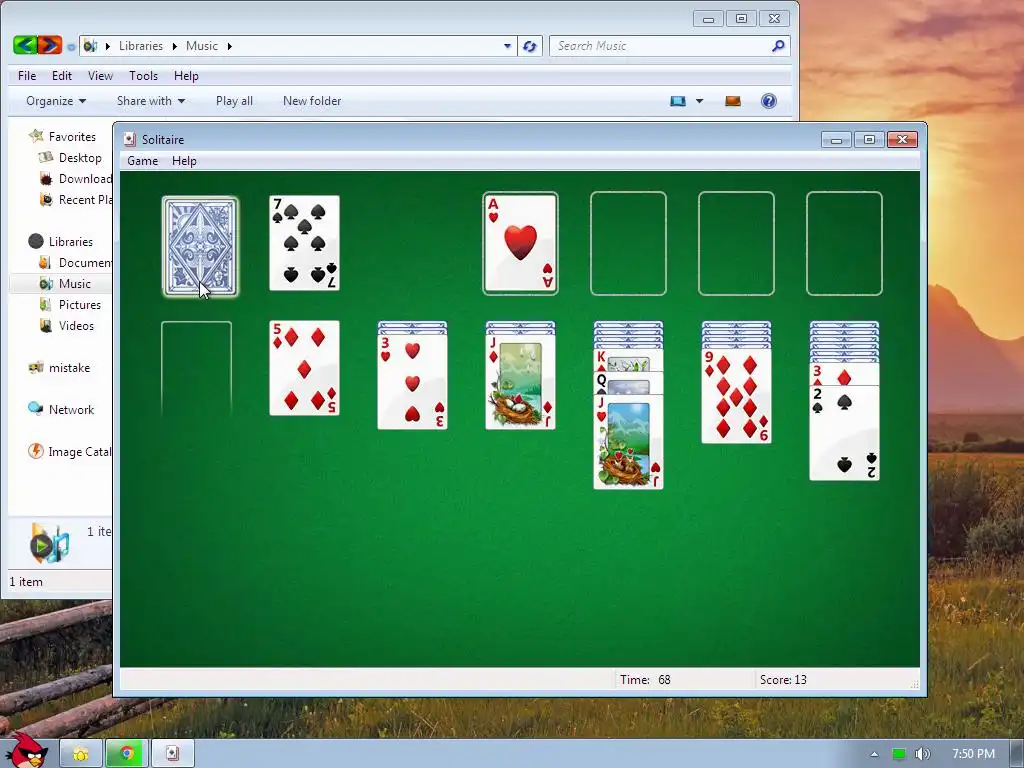Open View menu in Music window
Screen dimensions: 1024x768
pyautogui.click(x=101, y=76)
